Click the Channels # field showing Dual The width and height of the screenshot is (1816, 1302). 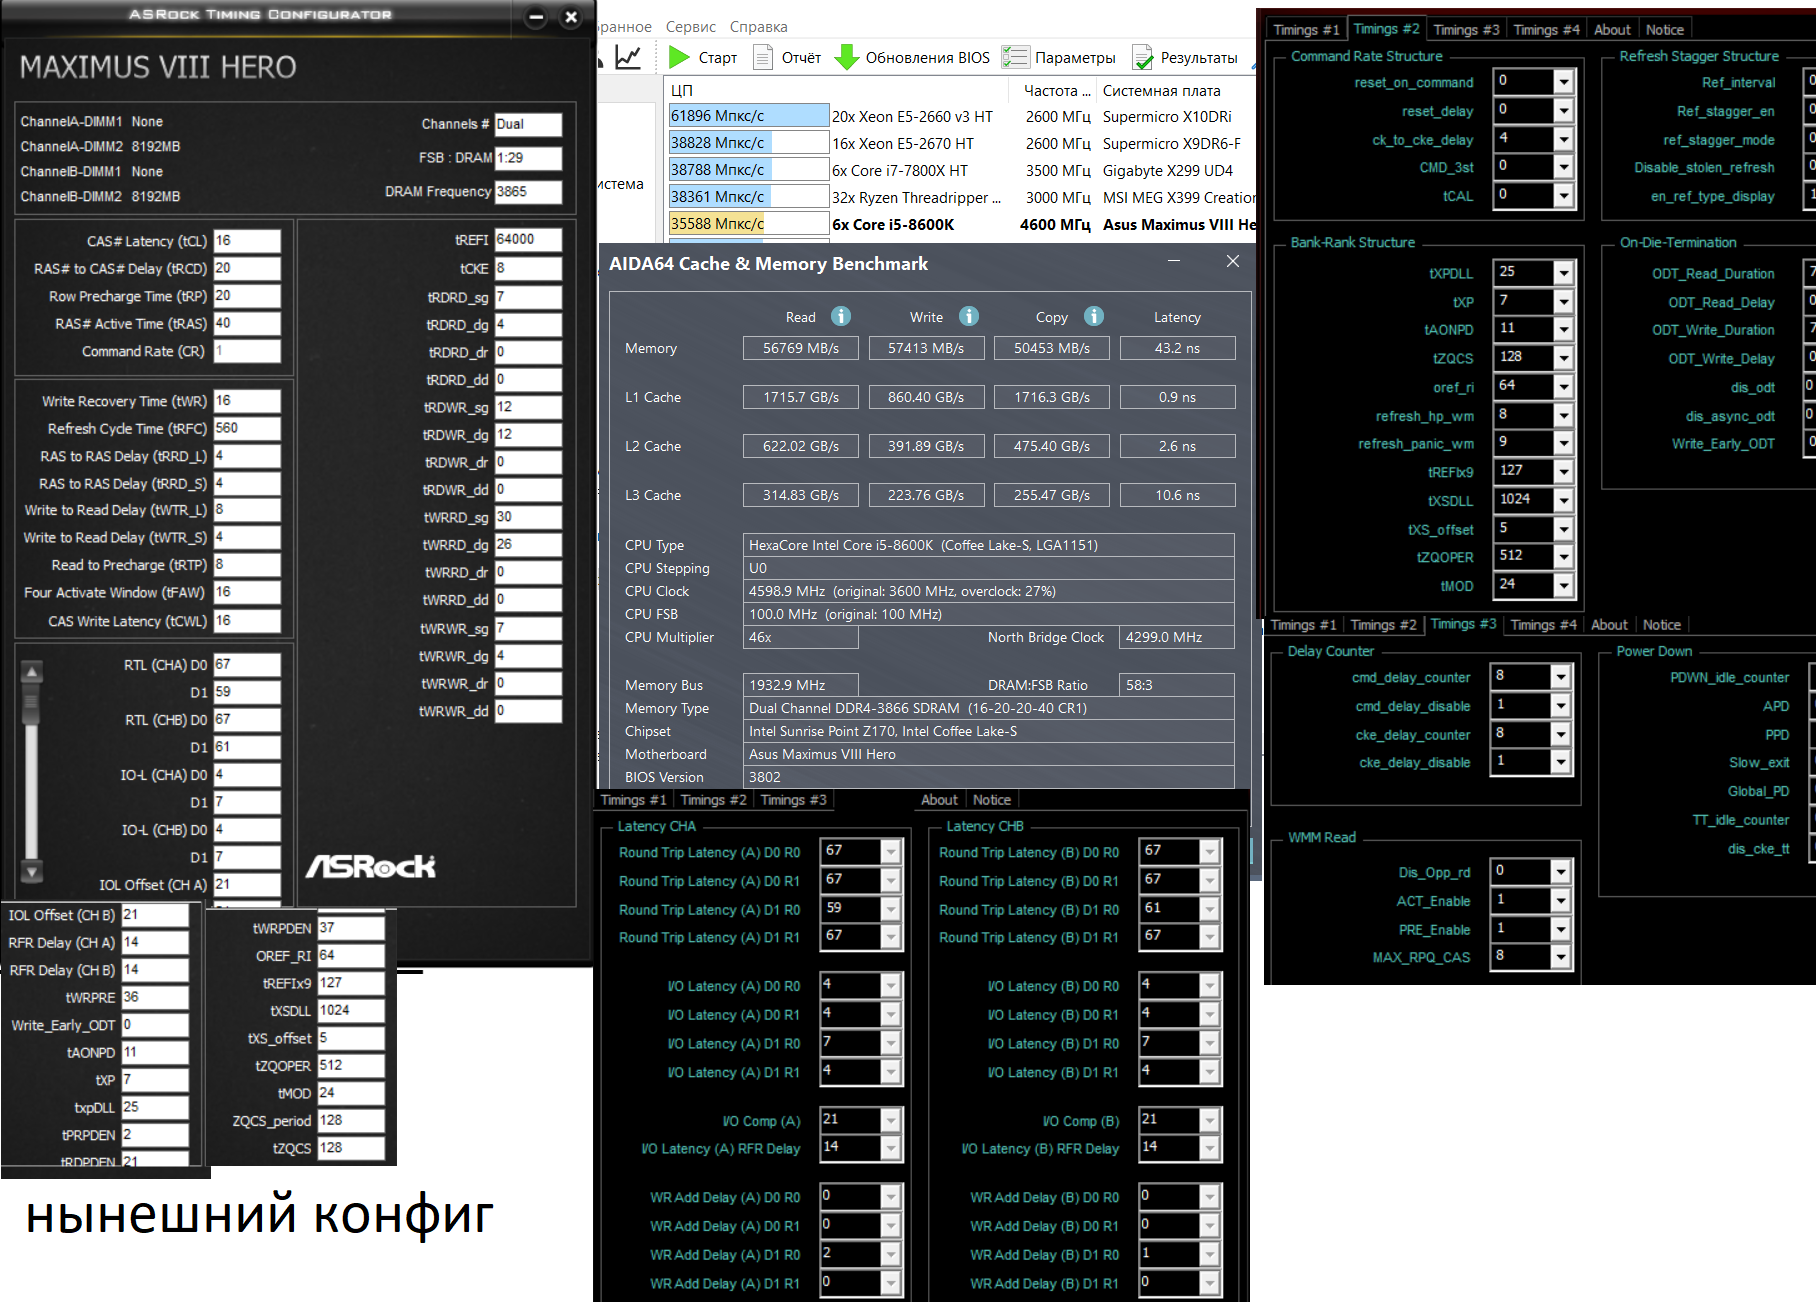pos(528,125)
